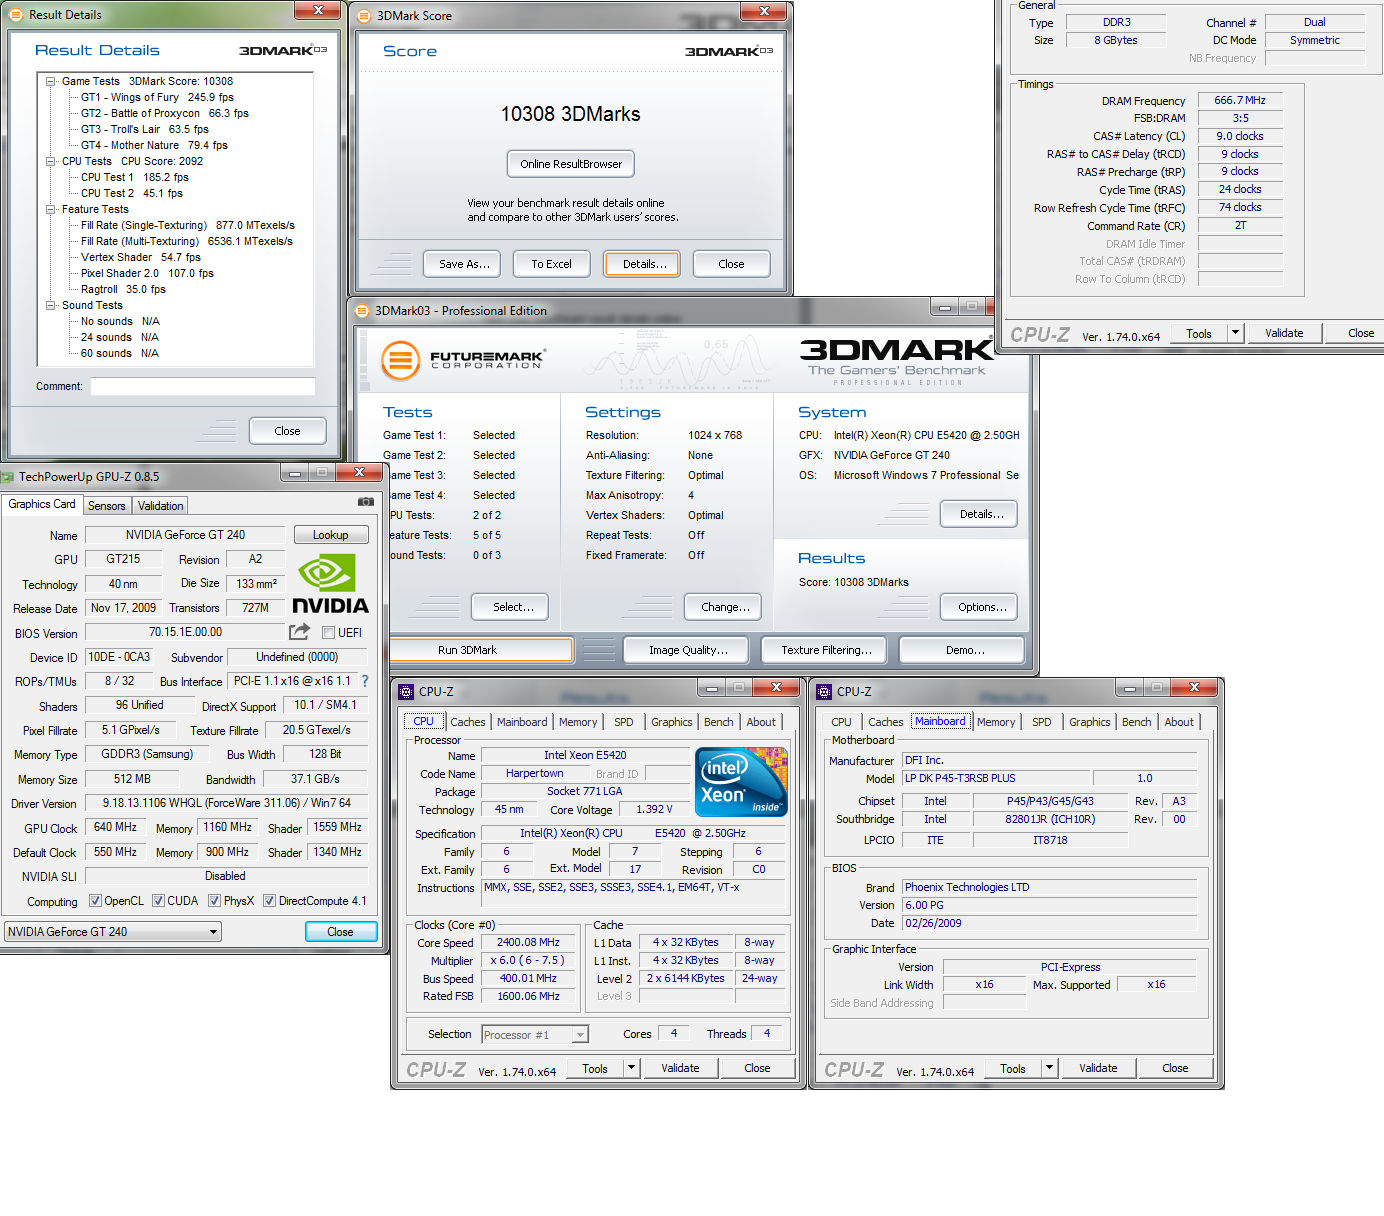
Task: Click the Image Quality... button
Action: (x=687, y=650)
